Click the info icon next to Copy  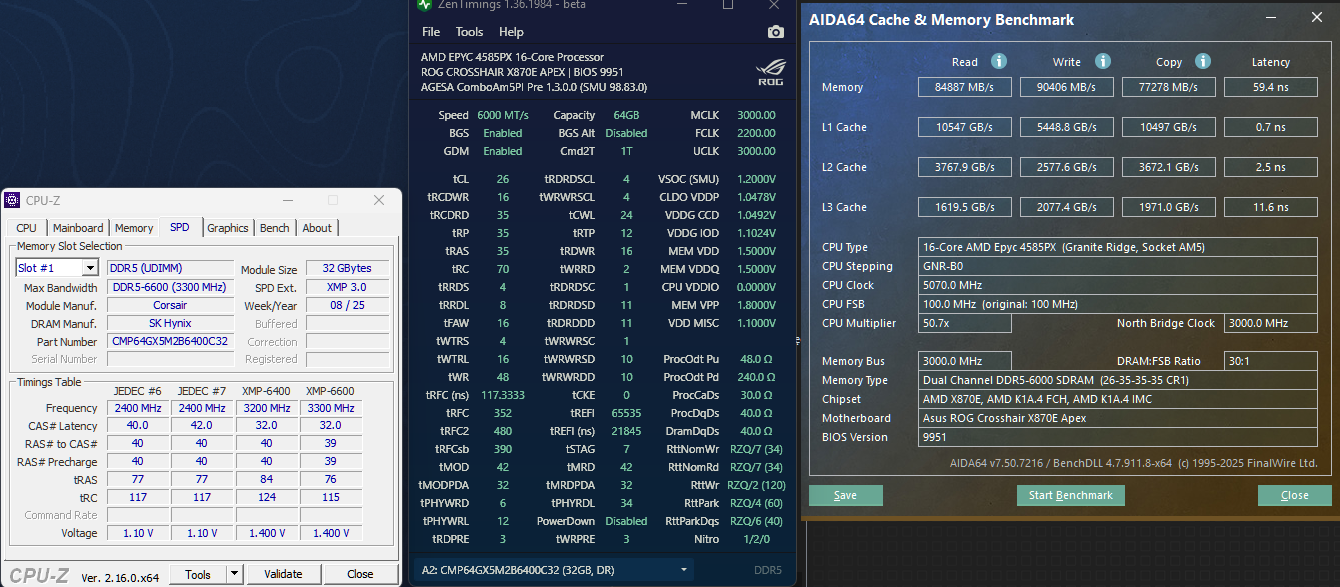click(x=1203, y=62)
